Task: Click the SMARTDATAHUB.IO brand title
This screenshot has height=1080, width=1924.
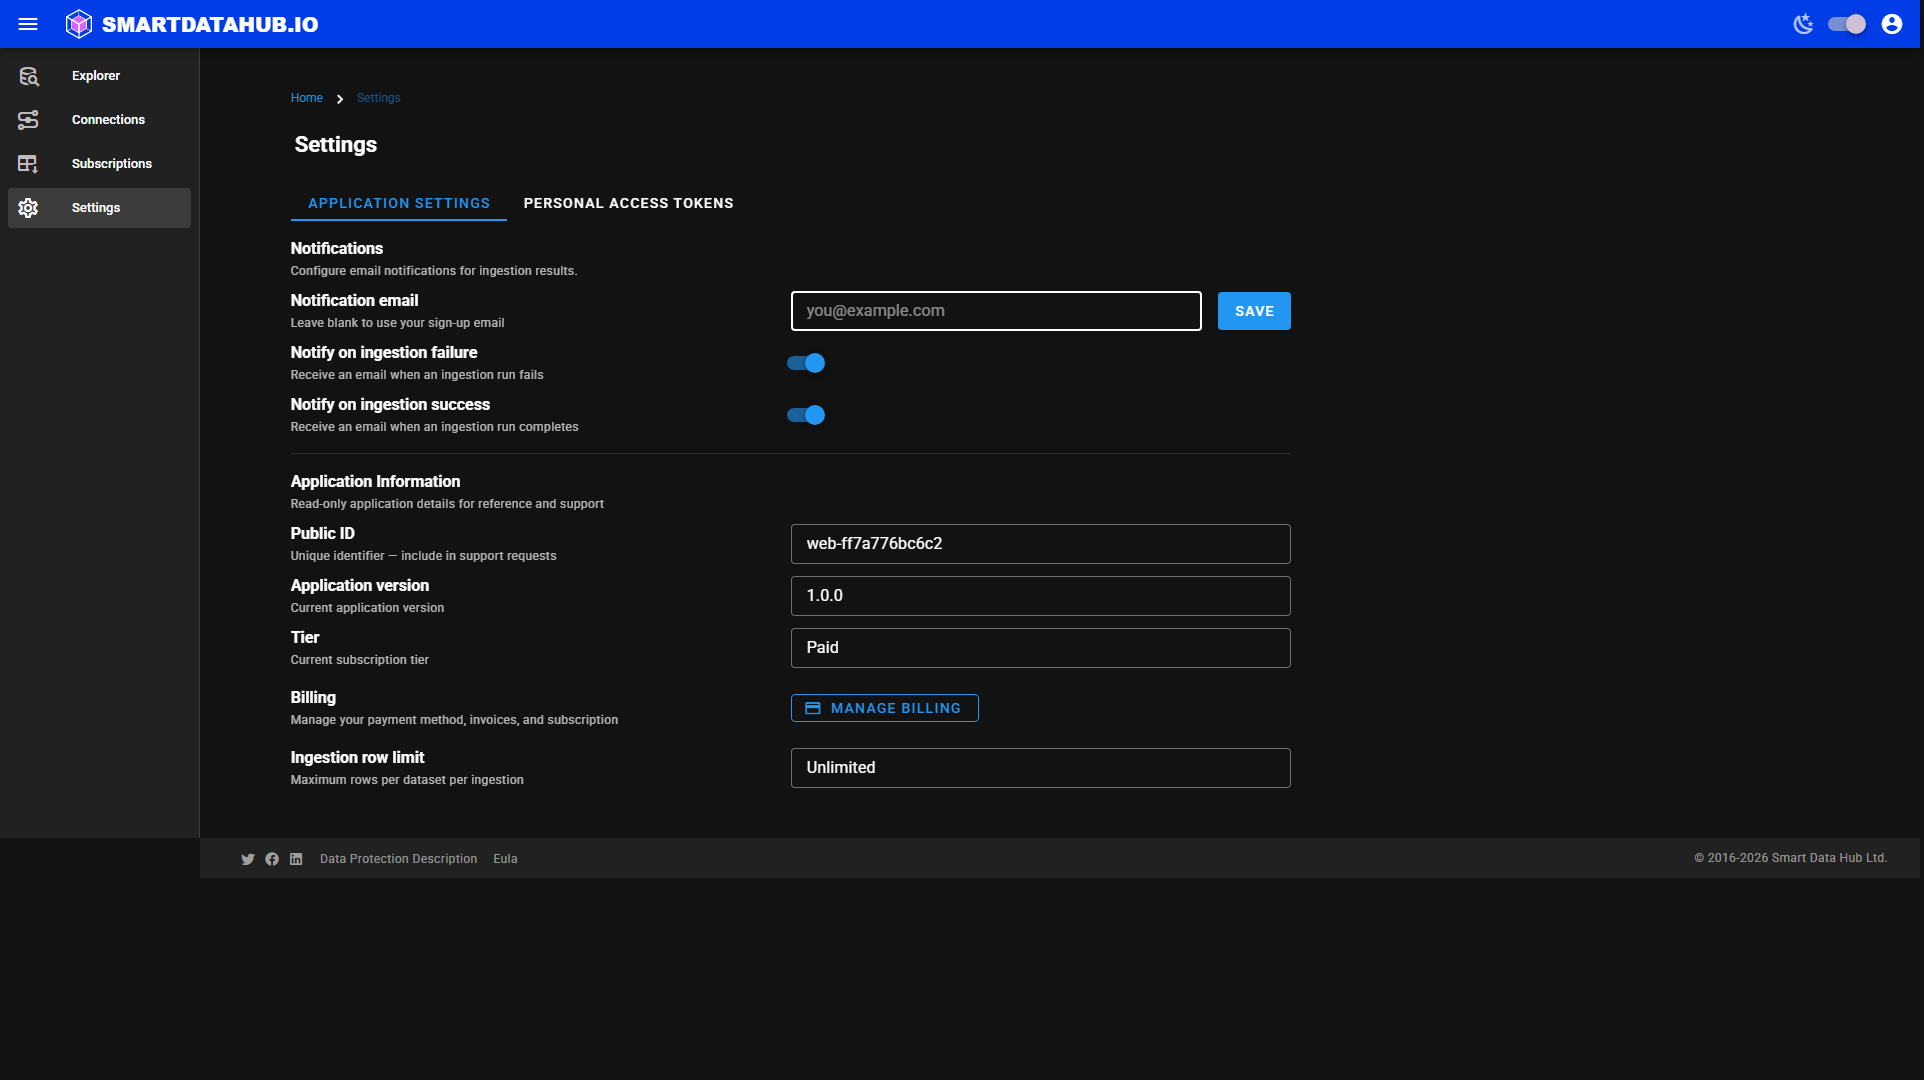Action: 210,24
